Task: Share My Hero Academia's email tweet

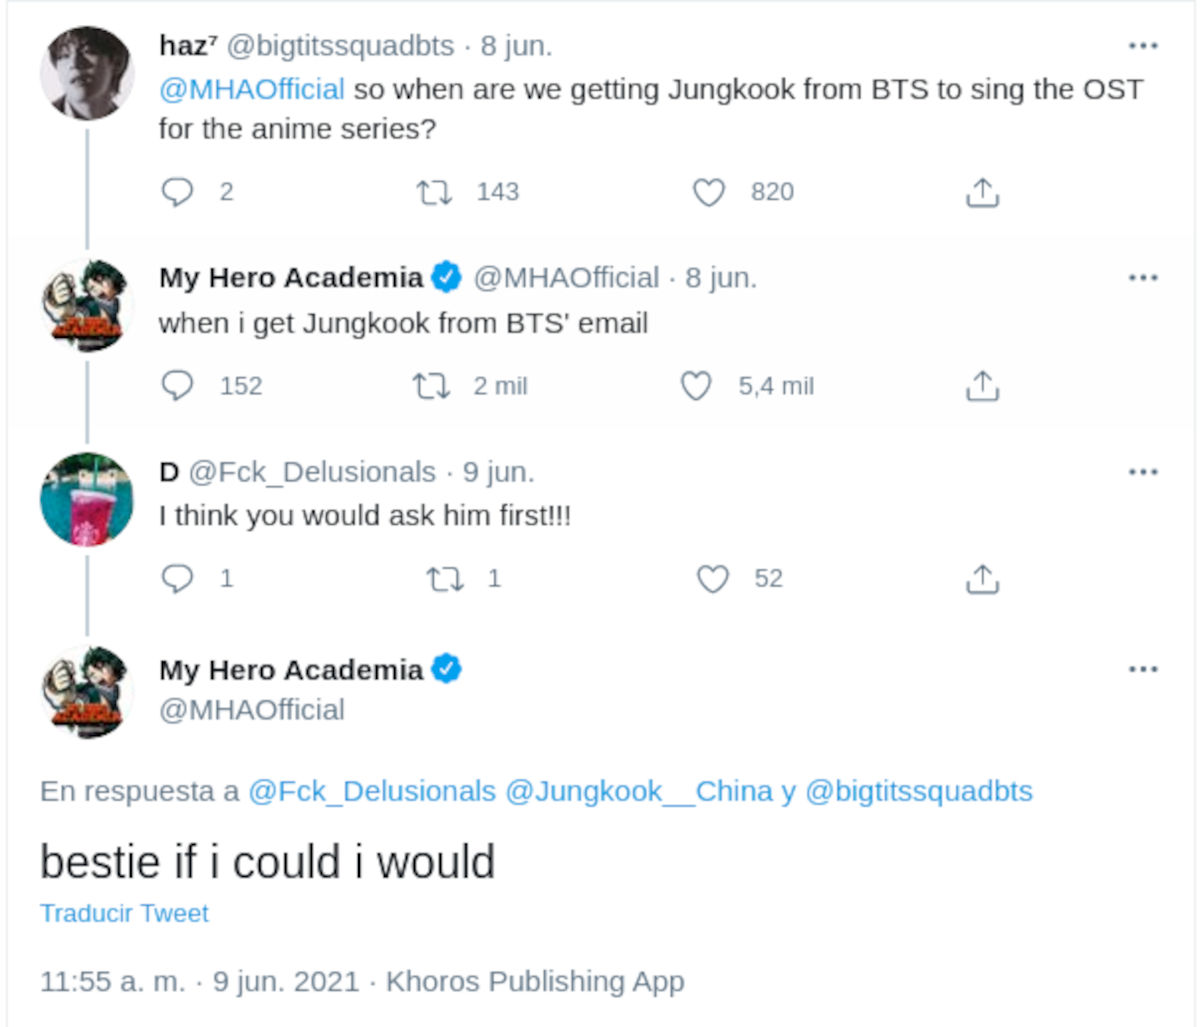Action: pos(982,386)
